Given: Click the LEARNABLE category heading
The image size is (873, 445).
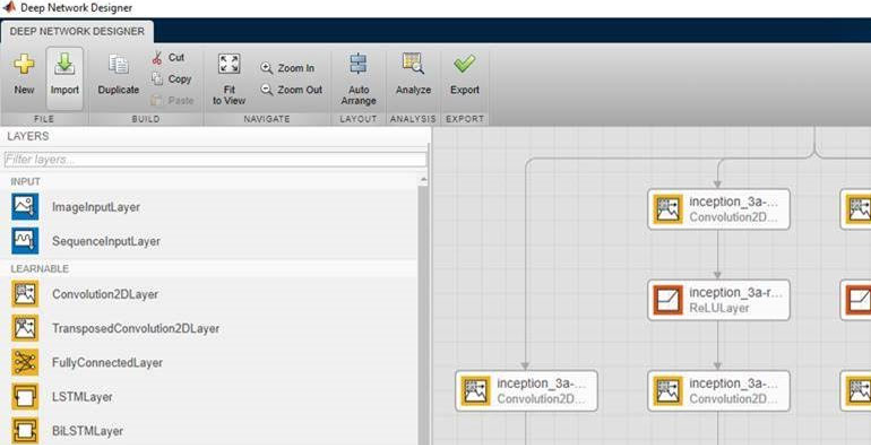Looking at the screenshot, I should (40, 268).
